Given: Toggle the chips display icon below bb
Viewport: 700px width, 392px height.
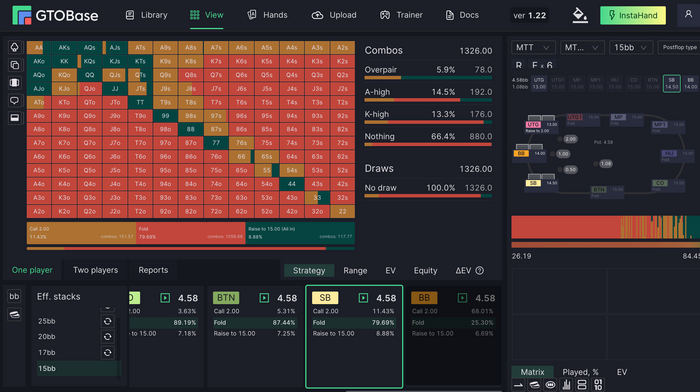Looking at the screenshot, I should 14,314.
